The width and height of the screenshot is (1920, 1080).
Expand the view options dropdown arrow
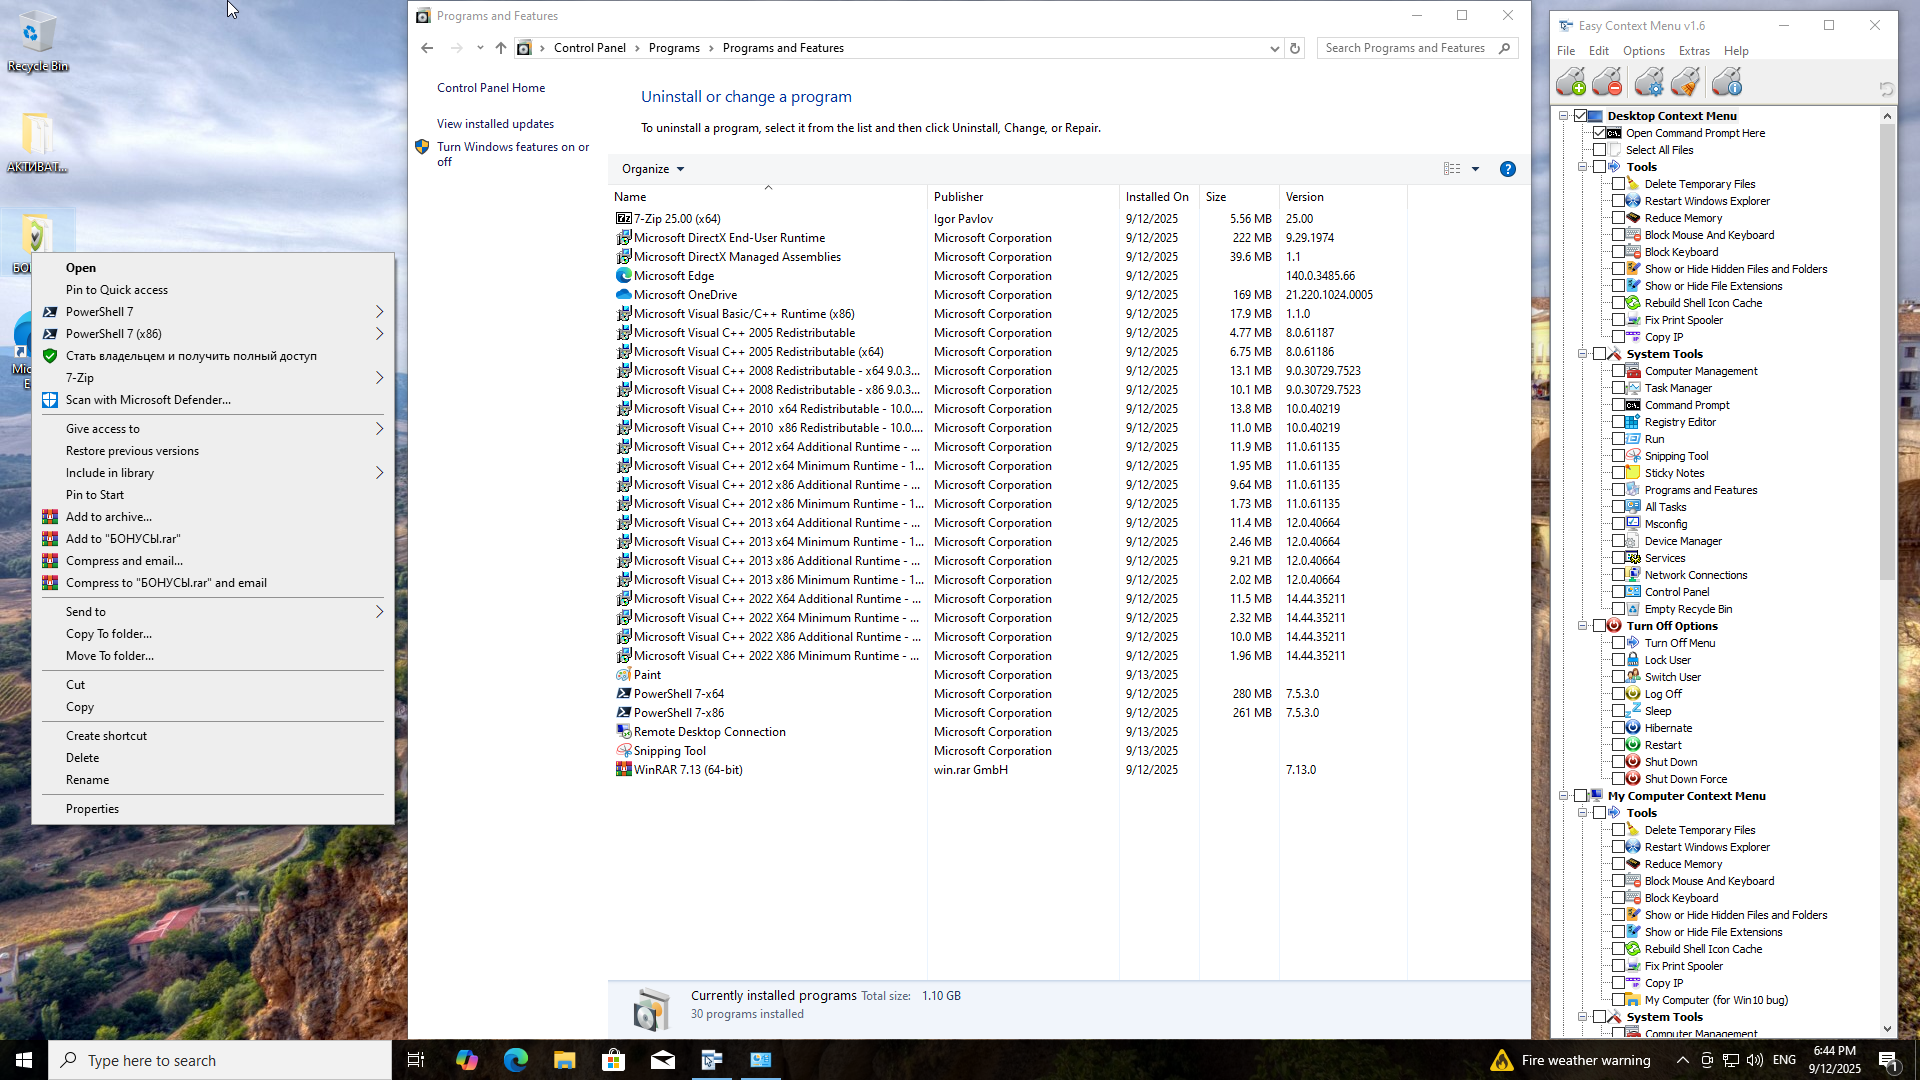pos(1475,169)
